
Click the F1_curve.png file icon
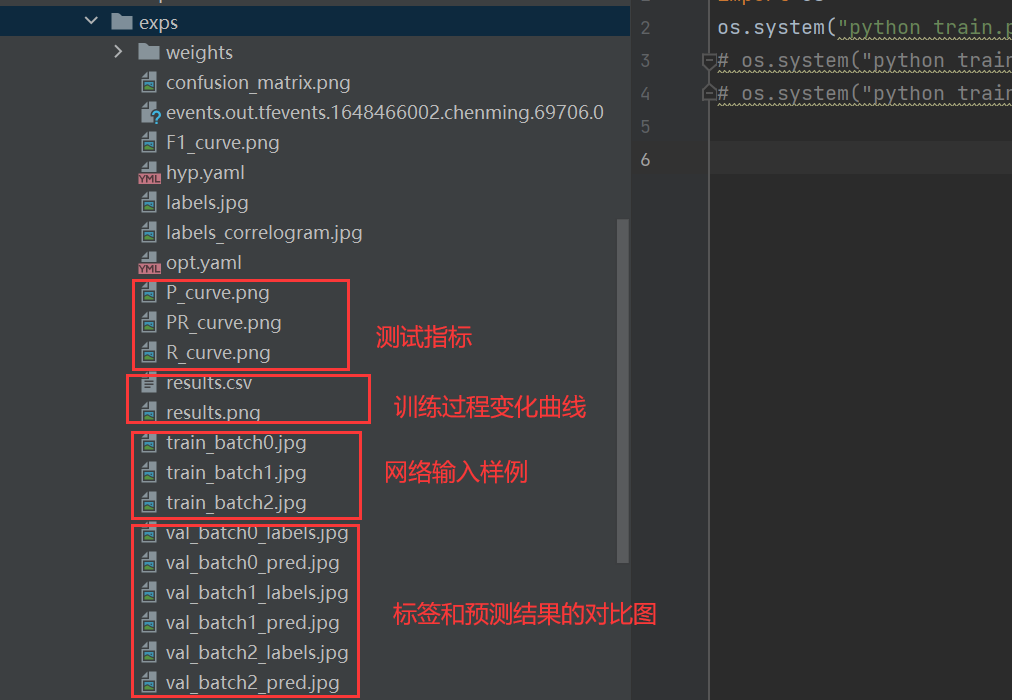pos(149,142)
